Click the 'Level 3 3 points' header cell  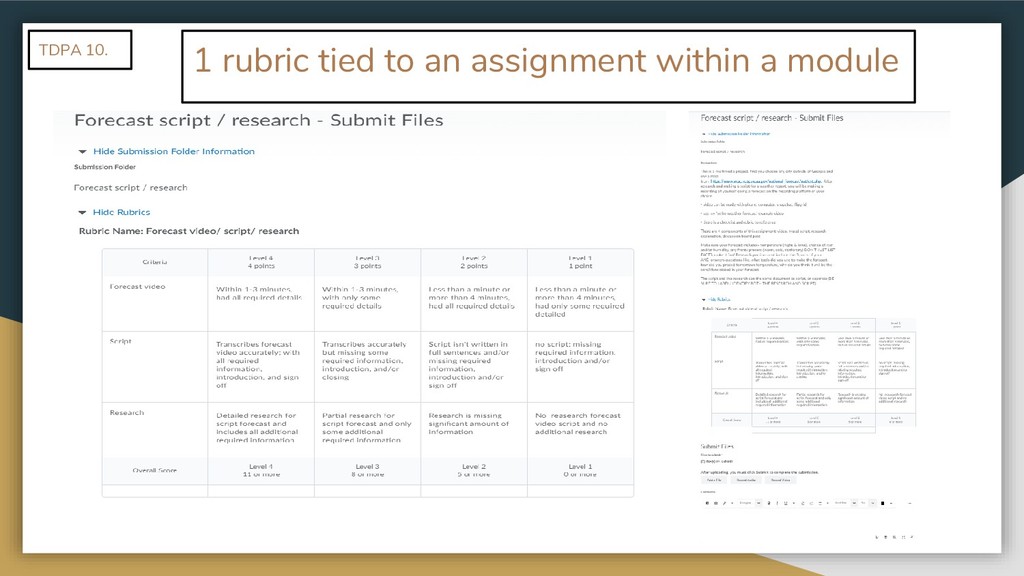pos(367,263)
